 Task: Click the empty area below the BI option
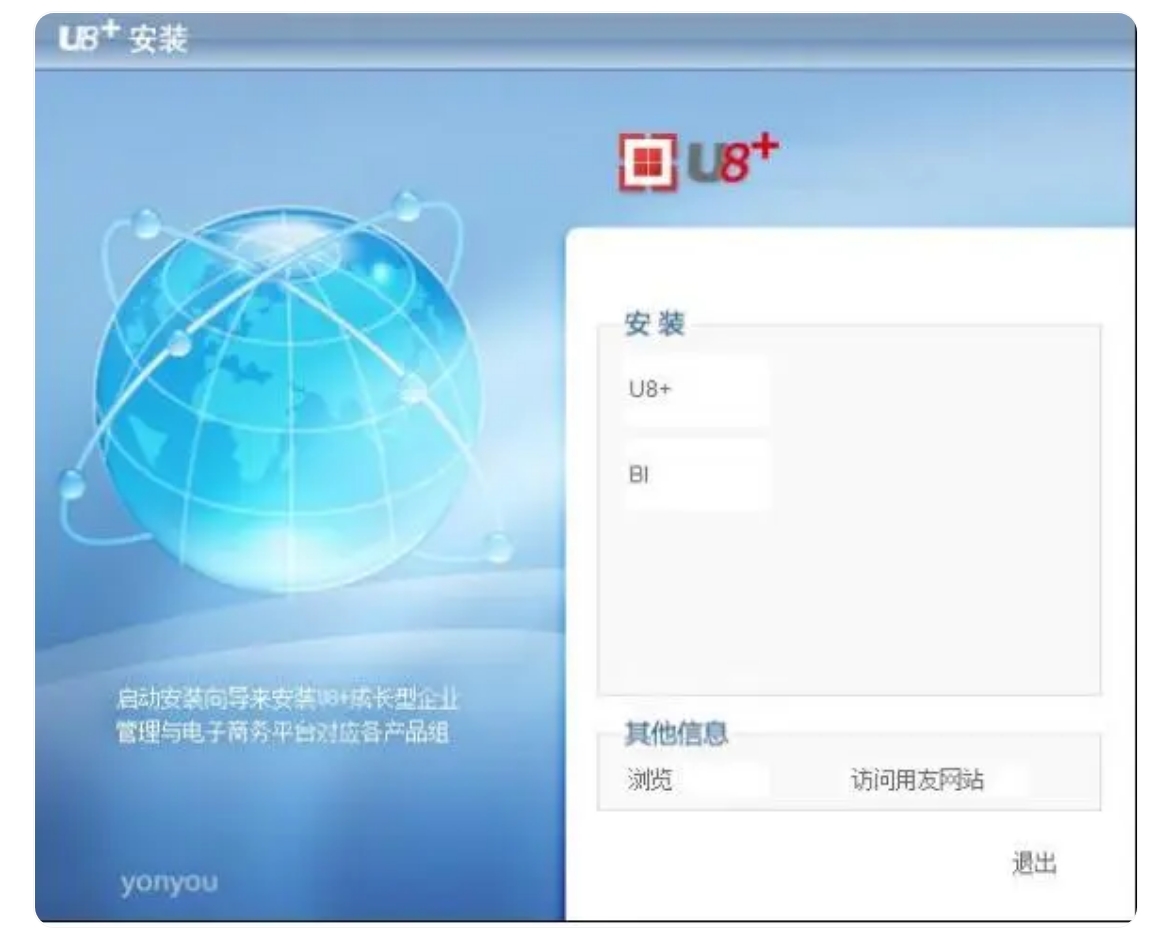tap(849, 600)
